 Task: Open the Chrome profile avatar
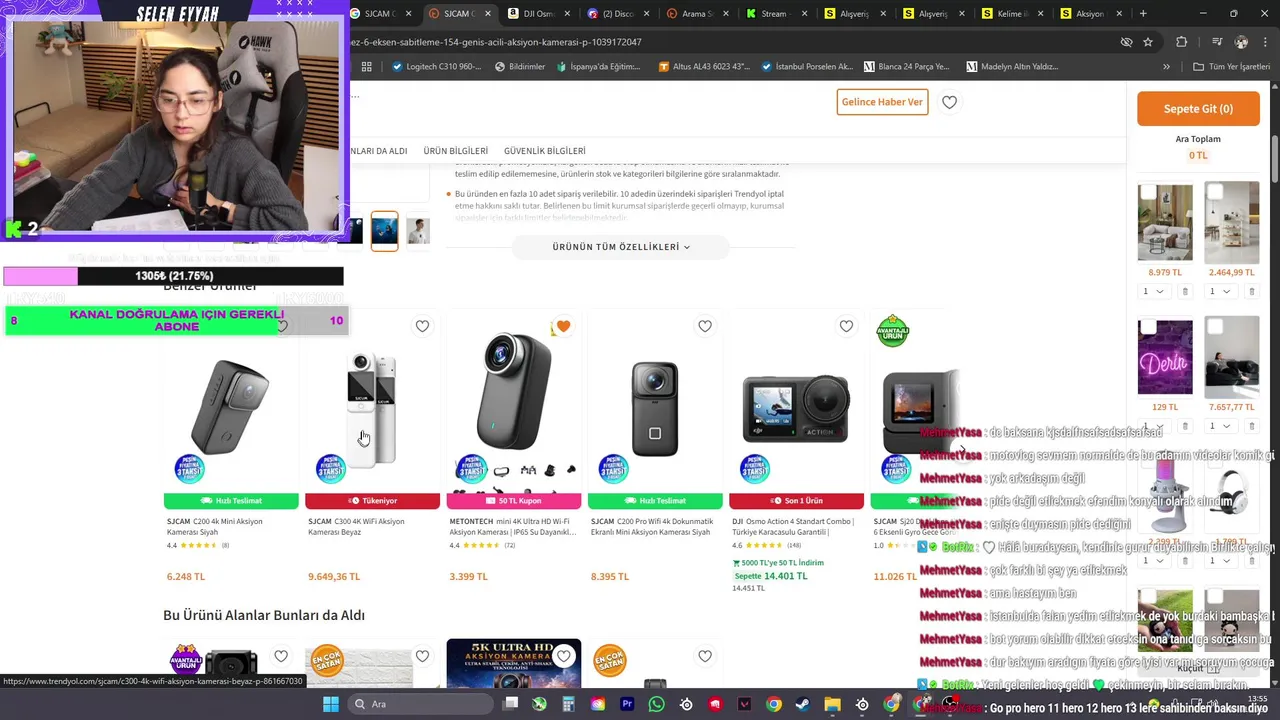1241,42
